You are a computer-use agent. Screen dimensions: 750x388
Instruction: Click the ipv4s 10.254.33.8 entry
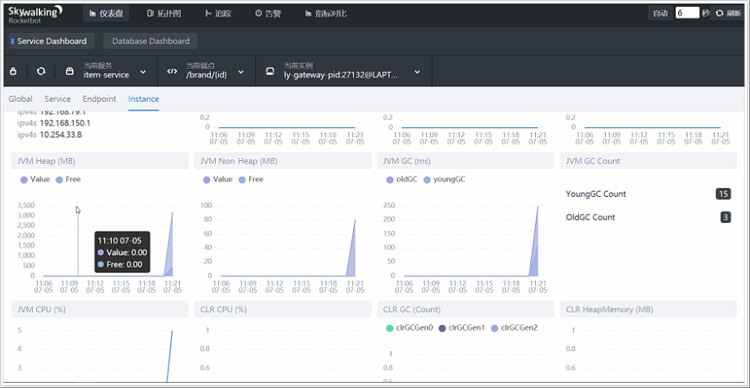pos(49,135)
